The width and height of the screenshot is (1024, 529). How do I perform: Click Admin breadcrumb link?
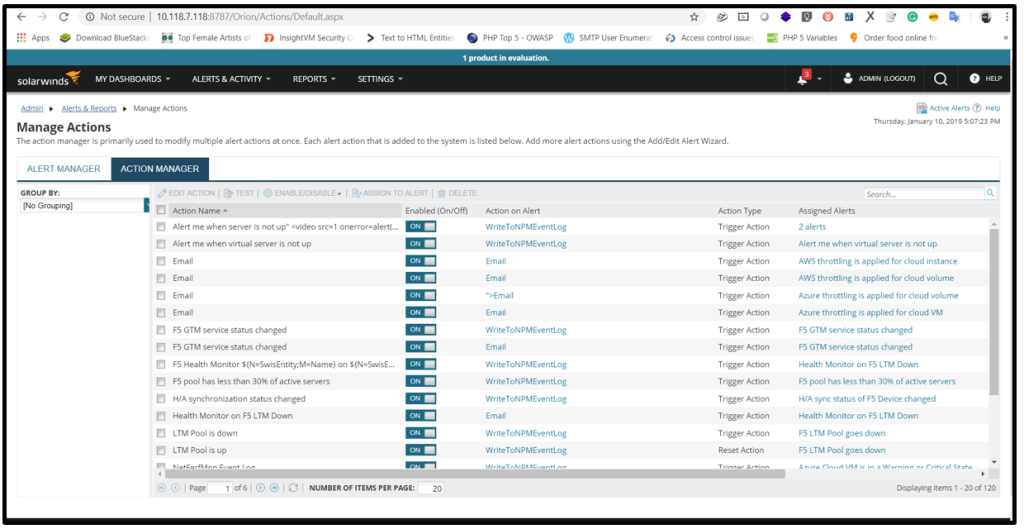32,108
